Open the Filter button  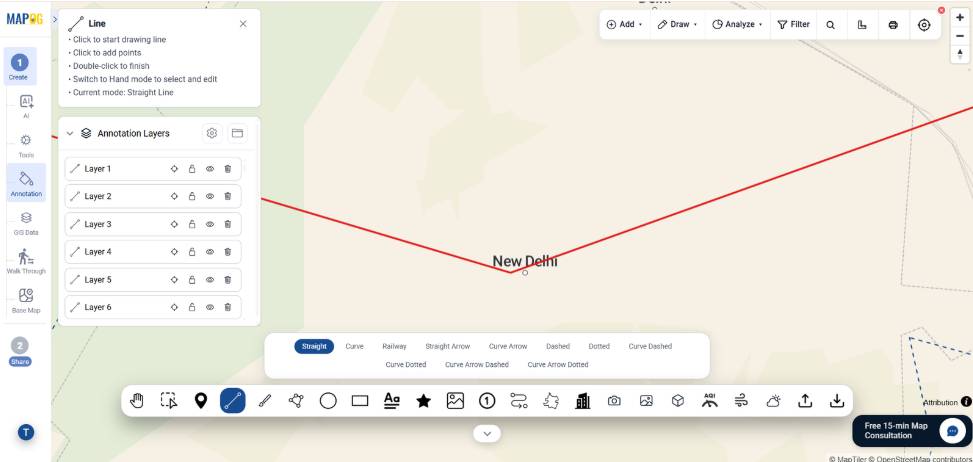(793, 25)
